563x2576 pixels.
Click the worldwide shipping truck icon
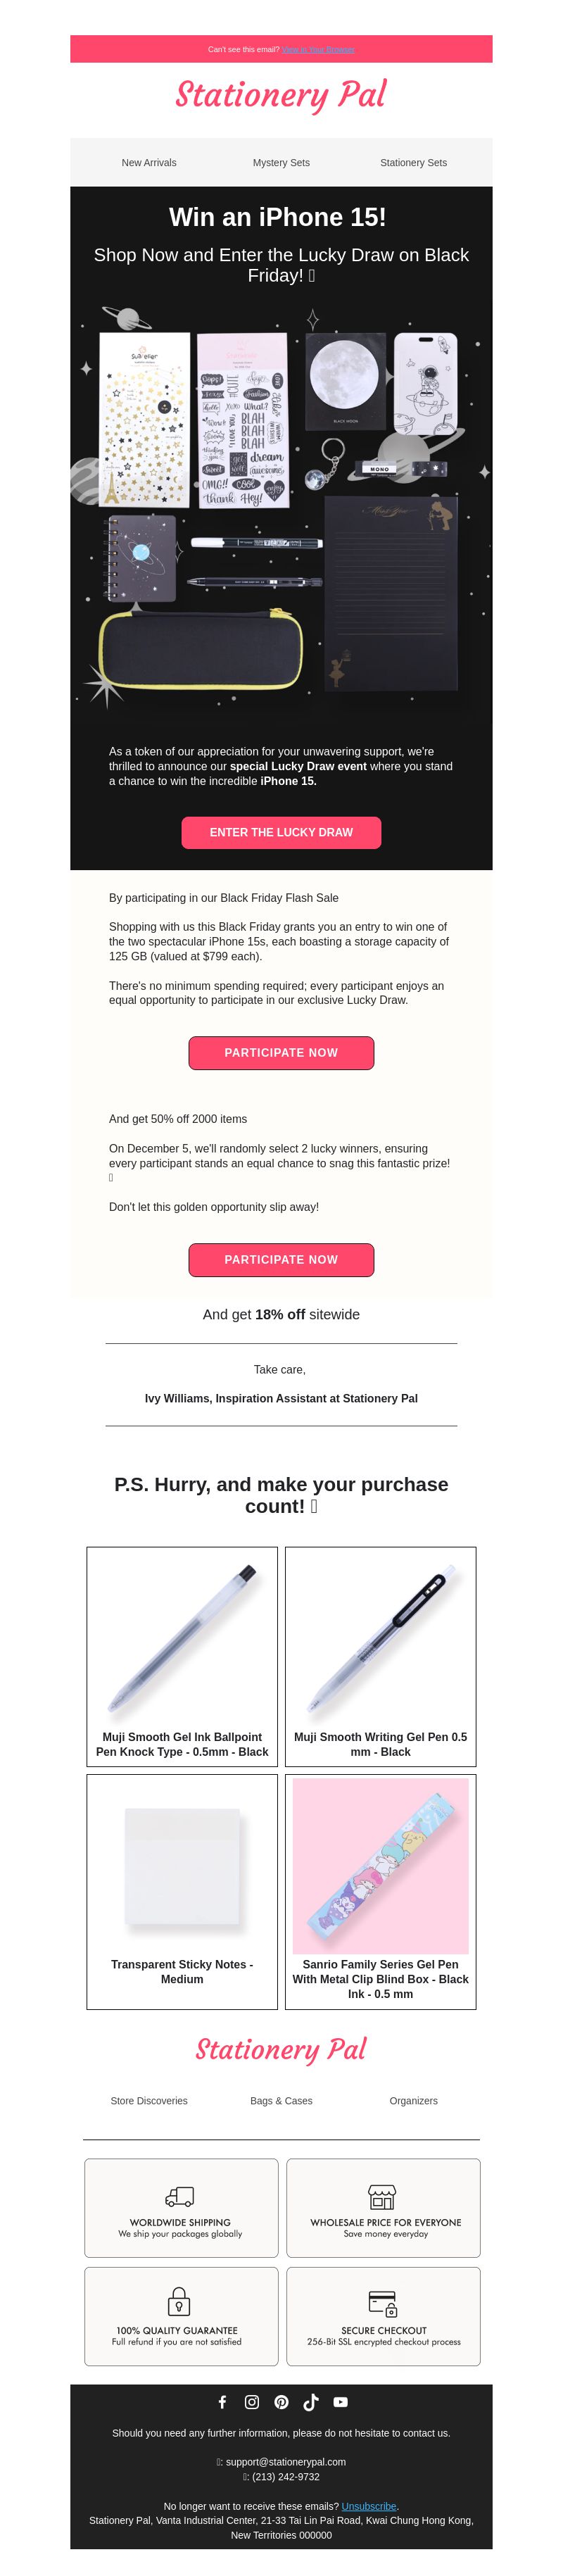(x=180, y=2195)
